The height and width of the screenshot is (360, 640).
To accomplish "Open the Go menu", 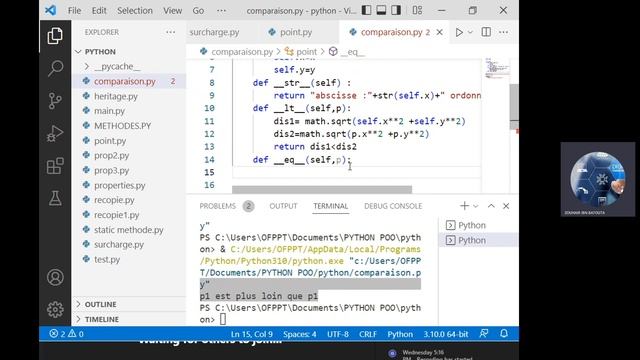I will [x=198, y=11].
